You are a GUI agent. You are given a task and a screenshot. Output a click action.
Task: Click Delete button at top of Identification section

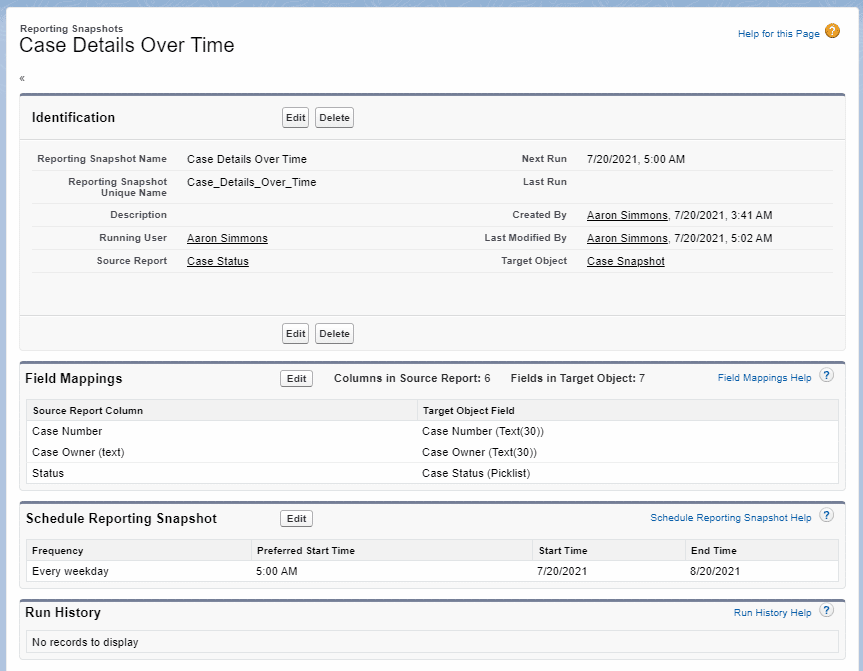pyautogui.click(x=335, y=118)
